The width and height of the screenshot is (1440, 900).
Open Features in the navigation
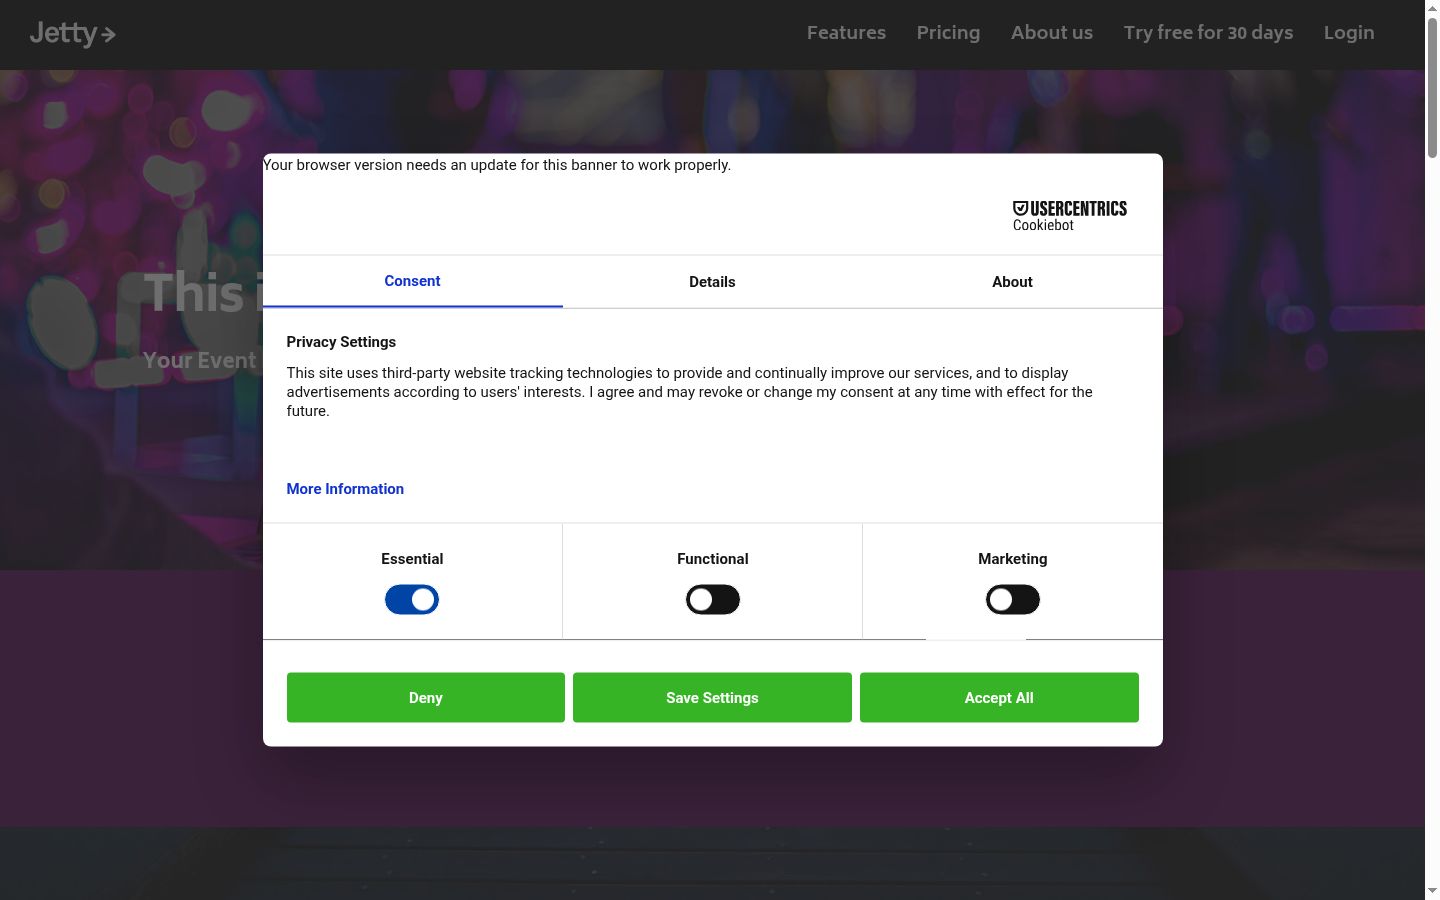(x=846, y=32)
